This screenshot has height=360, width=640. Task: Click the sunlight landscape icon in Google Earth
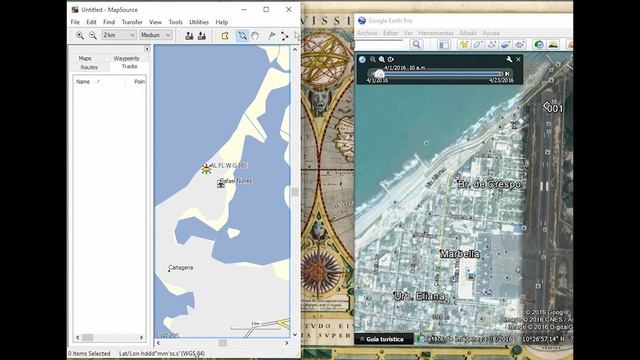553,44
